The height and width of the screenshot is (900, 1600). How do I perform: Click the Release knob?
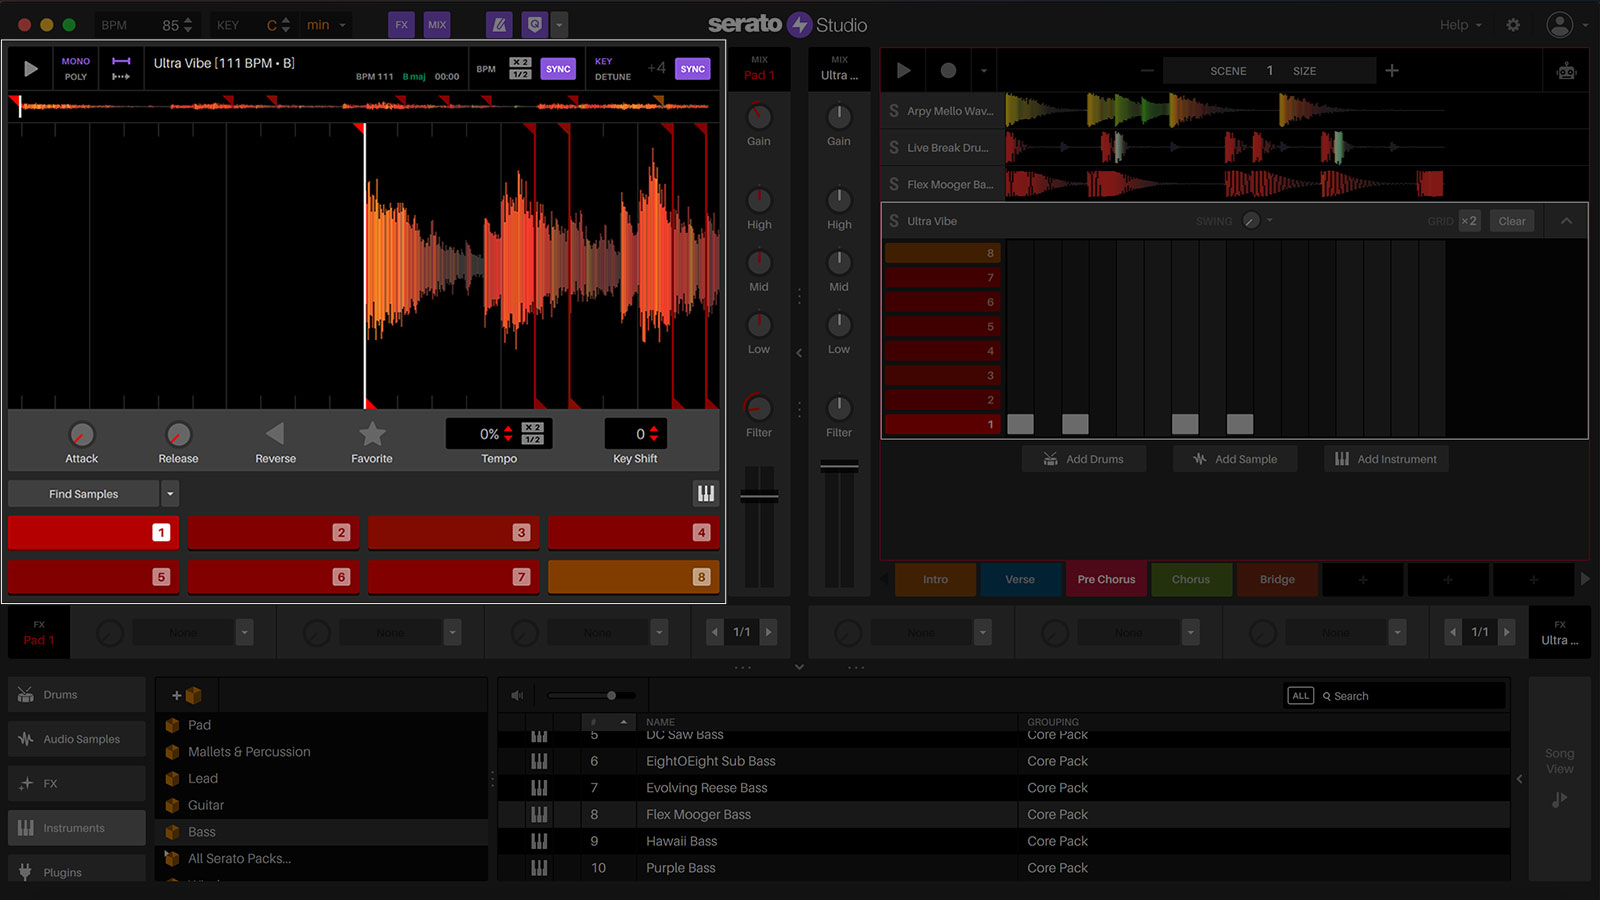pyautogui.click(x=178, y=435)
